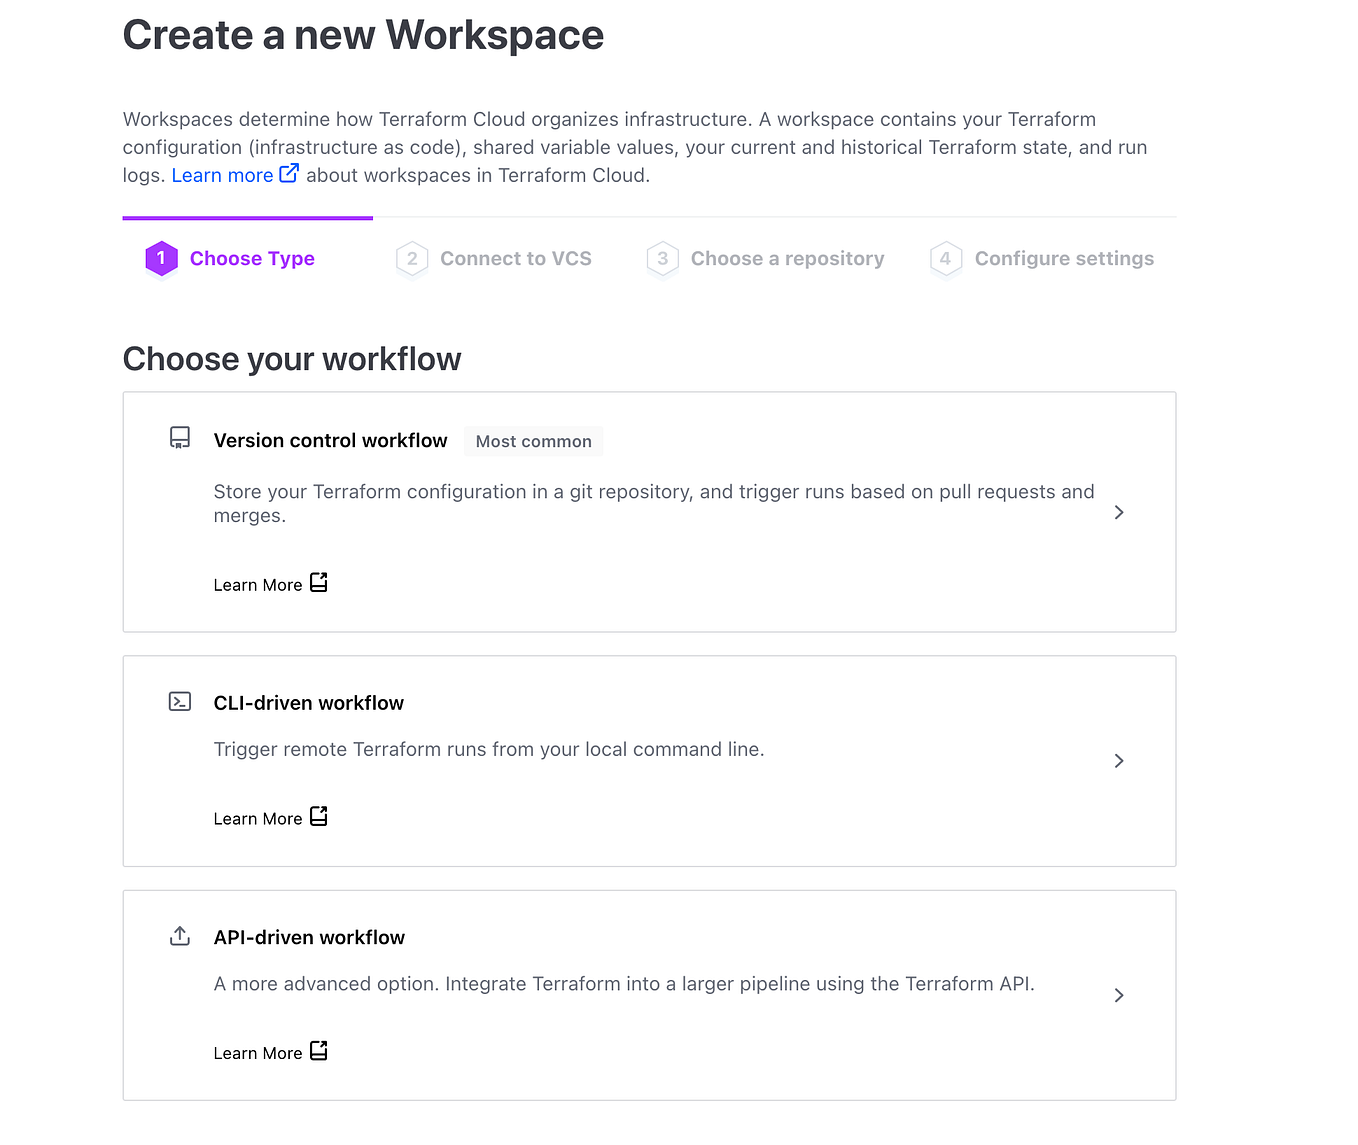The height and width of the screenshot is (1145, 1358).
Task: Click the external-link icon on API Learn More
Action: click(319, 1050)
